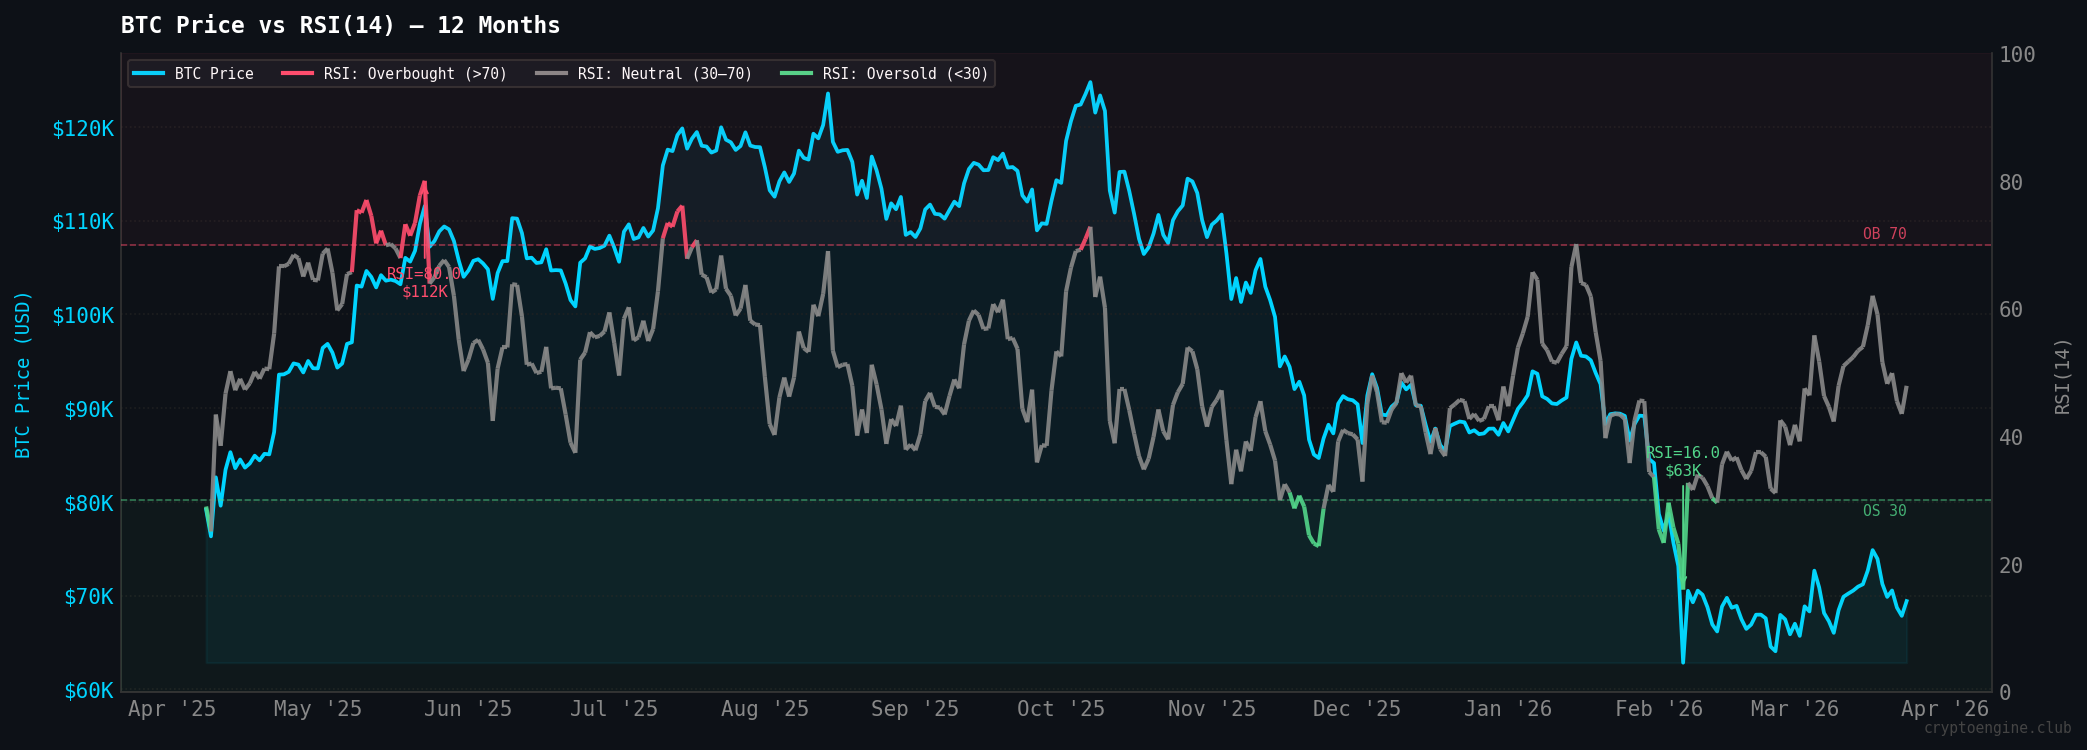Image resolution: width=2087 pixels, height=750 pixels.
Task: Click the Feb '26 date axis label
Action: 1658,709
